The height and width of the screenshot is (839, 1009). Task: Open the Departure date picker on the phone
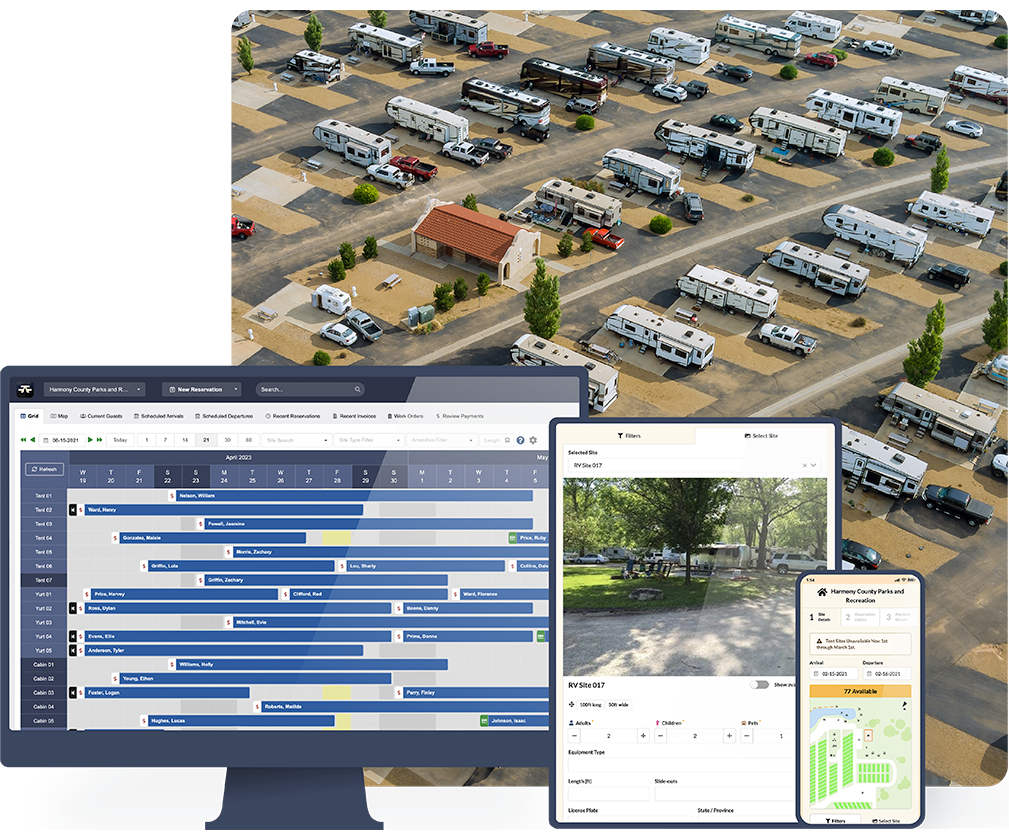tap(887, 674)
